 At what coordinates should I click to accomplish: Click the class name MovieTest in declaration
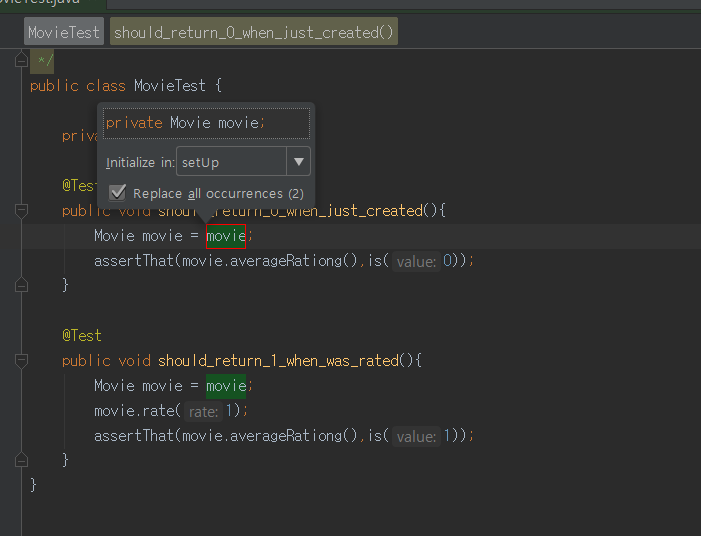tap(170, 85)
